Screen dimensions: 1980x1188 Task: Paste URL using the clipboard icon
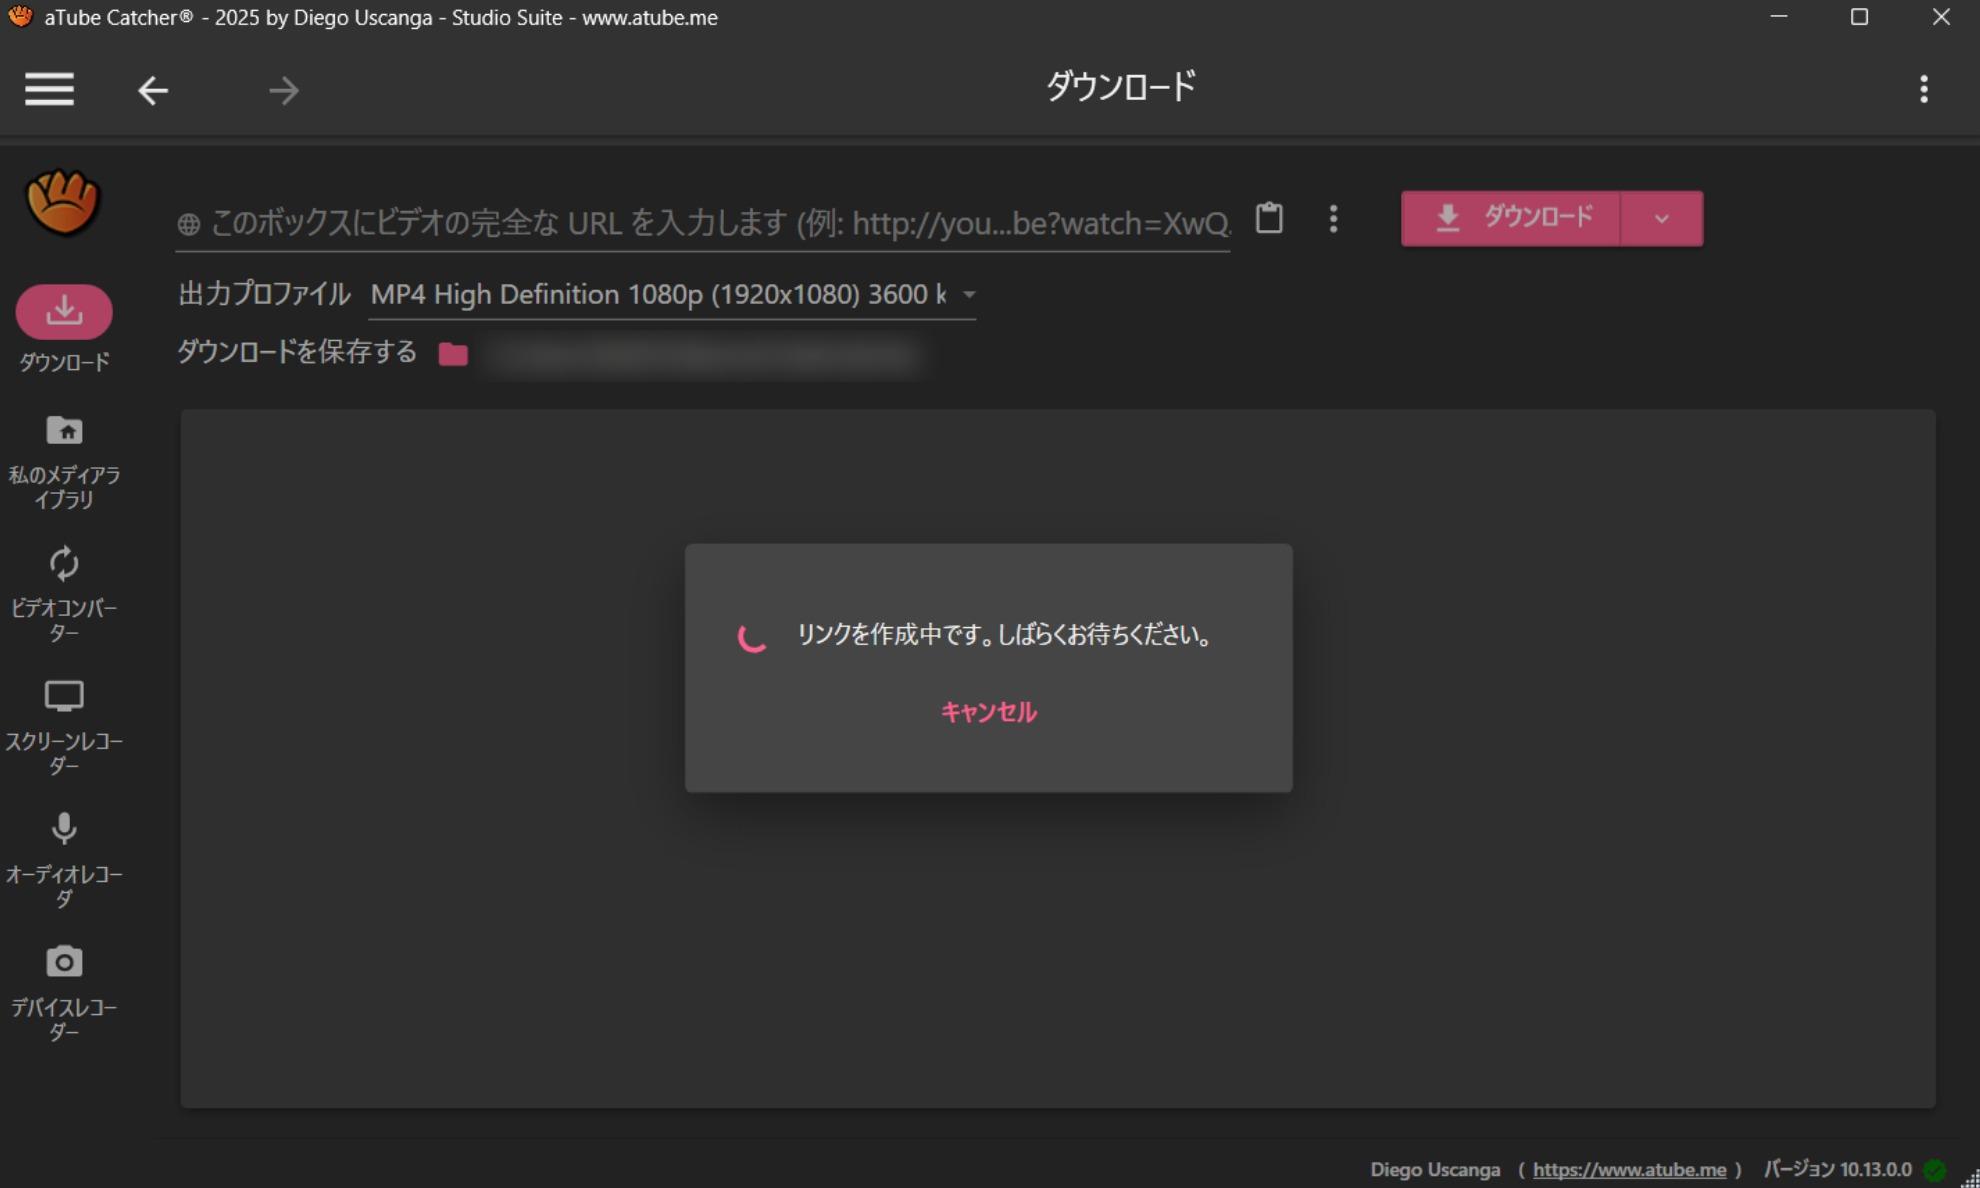(x=1269, y=217)
